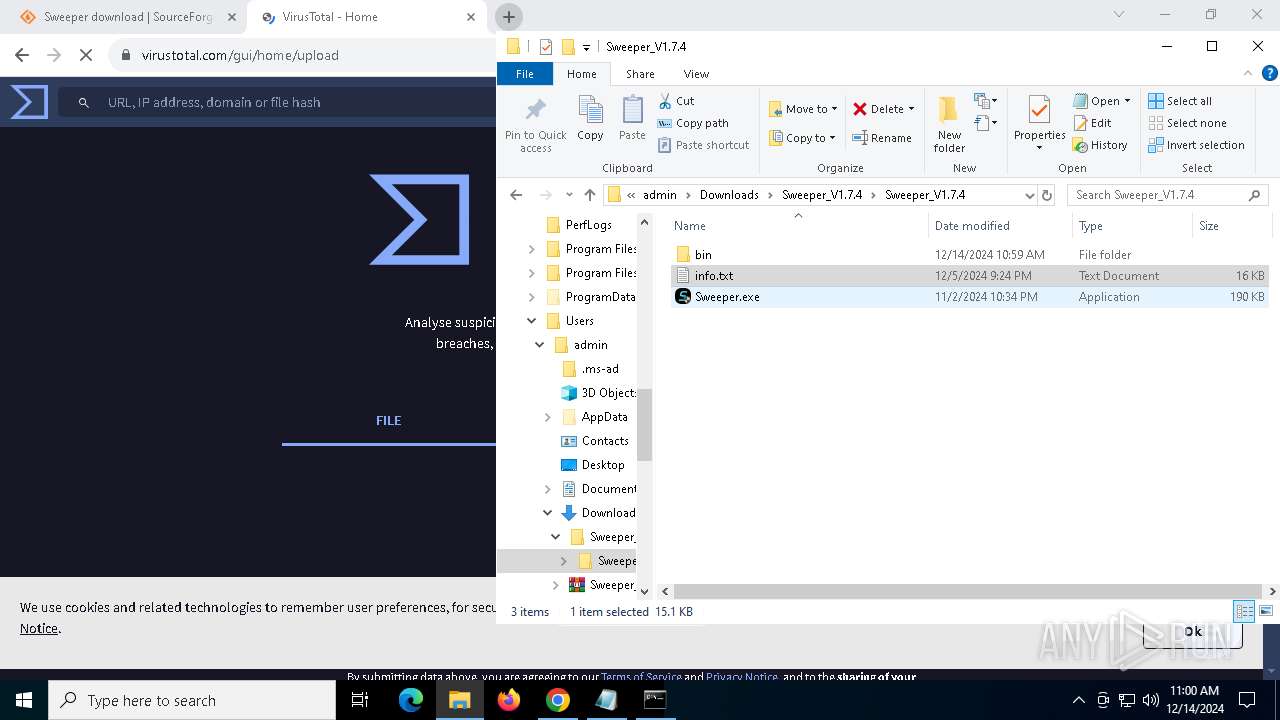Screen dimensions: 1280x720
Task: Click Pin to Quick access icon
Action: click(x=535, y=110)
